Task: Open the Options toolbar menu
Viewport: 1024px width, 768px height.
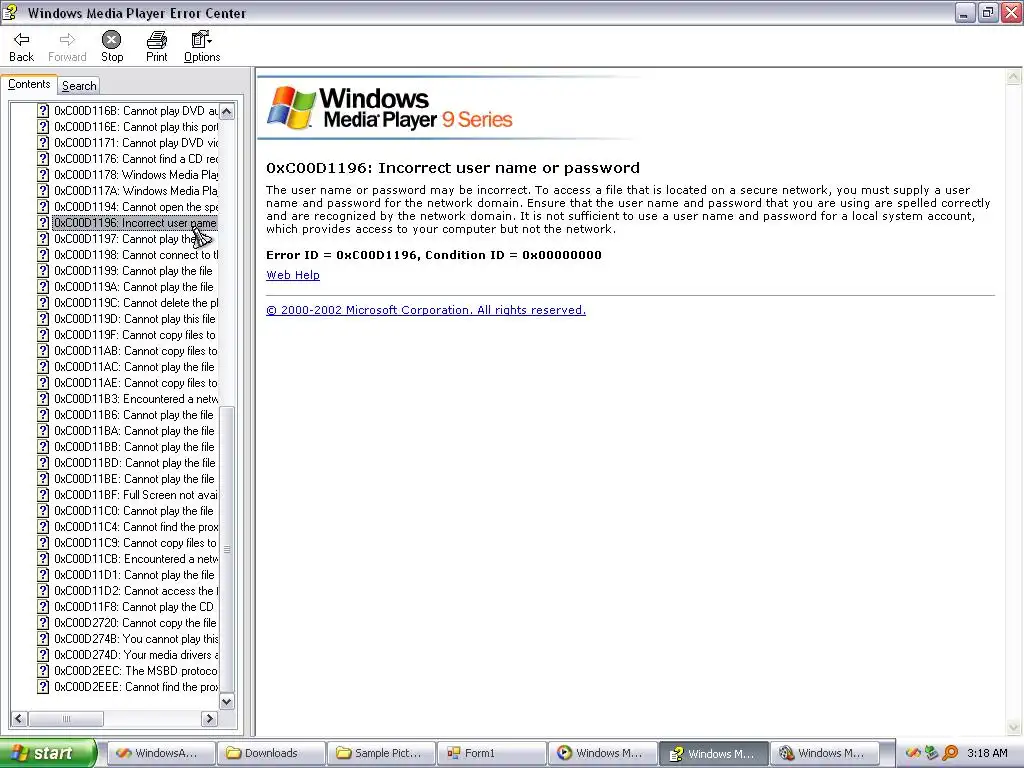Action: (202, 47)
